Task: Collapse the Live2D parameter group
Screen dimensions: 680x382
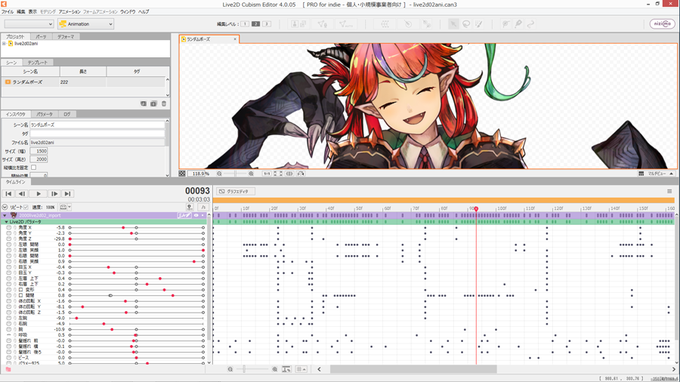Action: (x=6, y=222)
